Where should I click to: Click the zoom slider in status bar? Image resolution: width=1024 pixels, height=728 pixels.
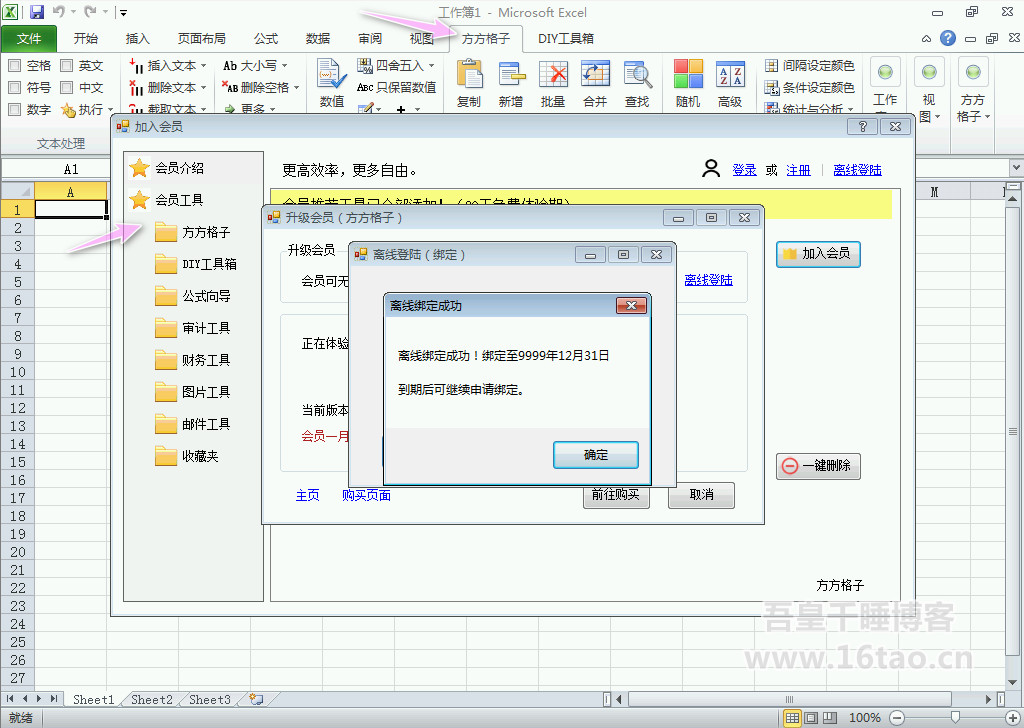956,717
